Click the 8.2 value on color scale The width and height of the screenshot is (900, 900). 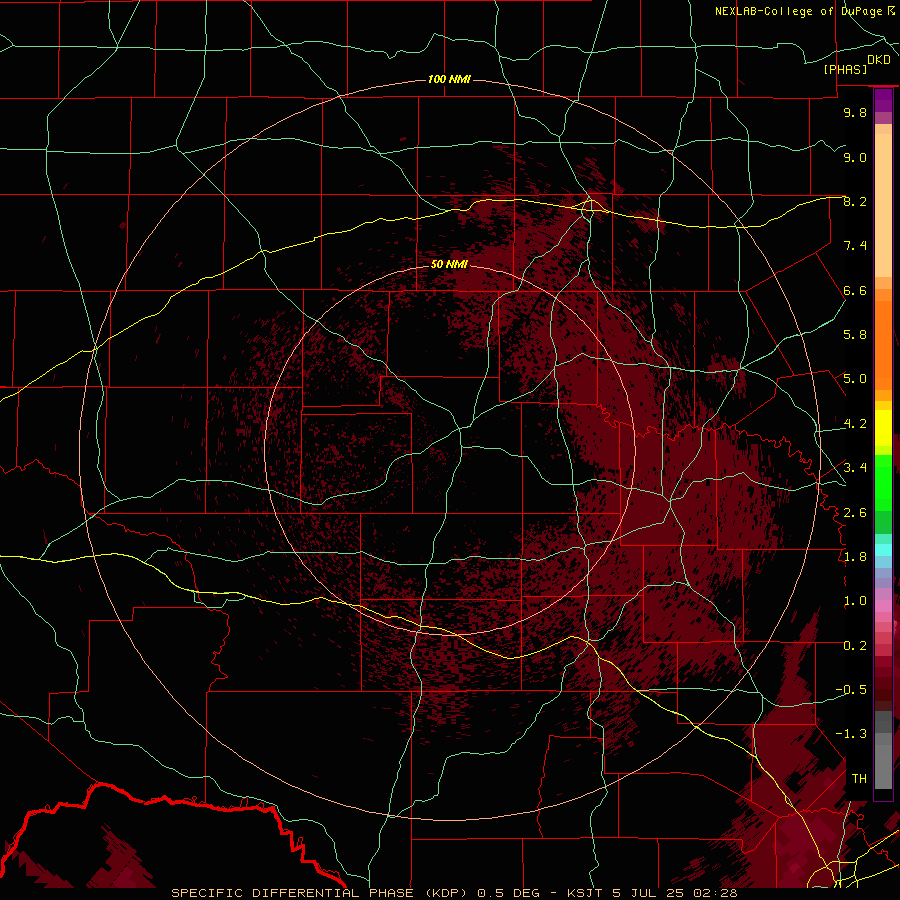pyautogui.click(x=855, y=201)
